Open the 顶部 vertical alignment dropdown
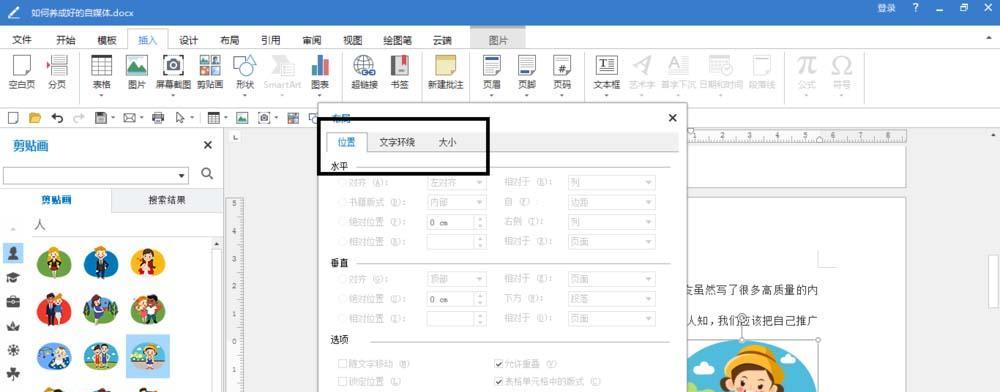 [x=457, y=279]
